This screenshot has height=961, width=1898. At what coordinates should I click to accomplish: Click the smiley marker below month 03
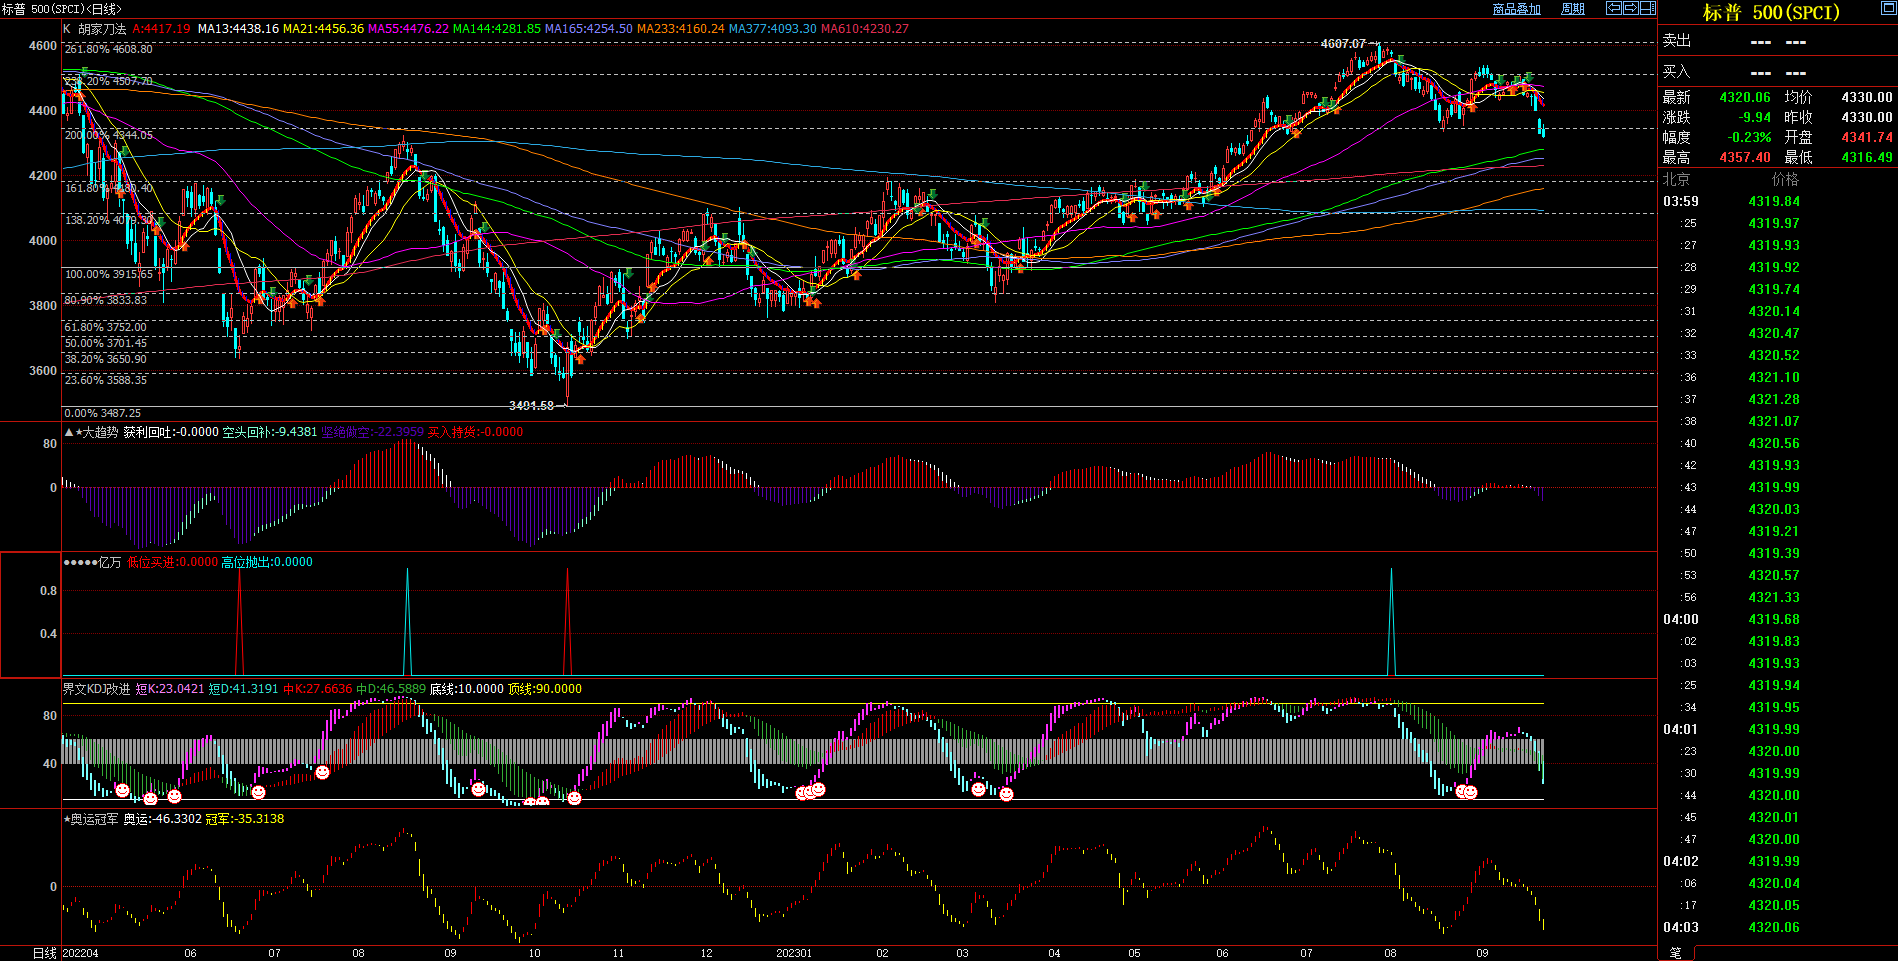tap(978, 789)
